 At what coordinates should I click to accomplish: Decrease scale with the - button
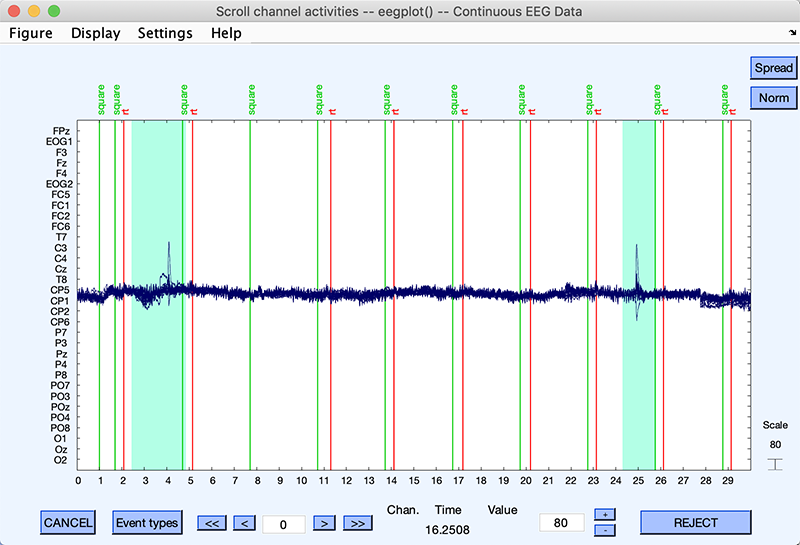coord(604,529)
